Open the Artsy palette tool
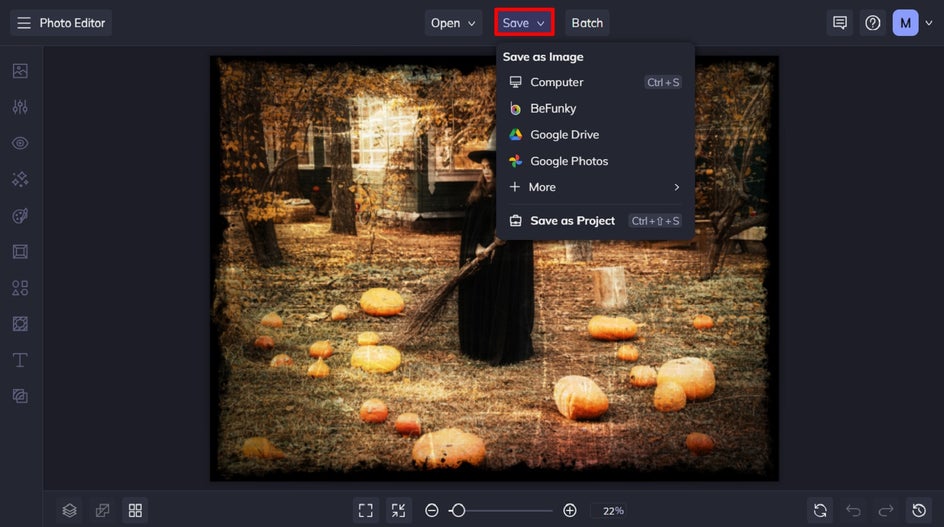944x527 pixels. (x=20, y=216)
